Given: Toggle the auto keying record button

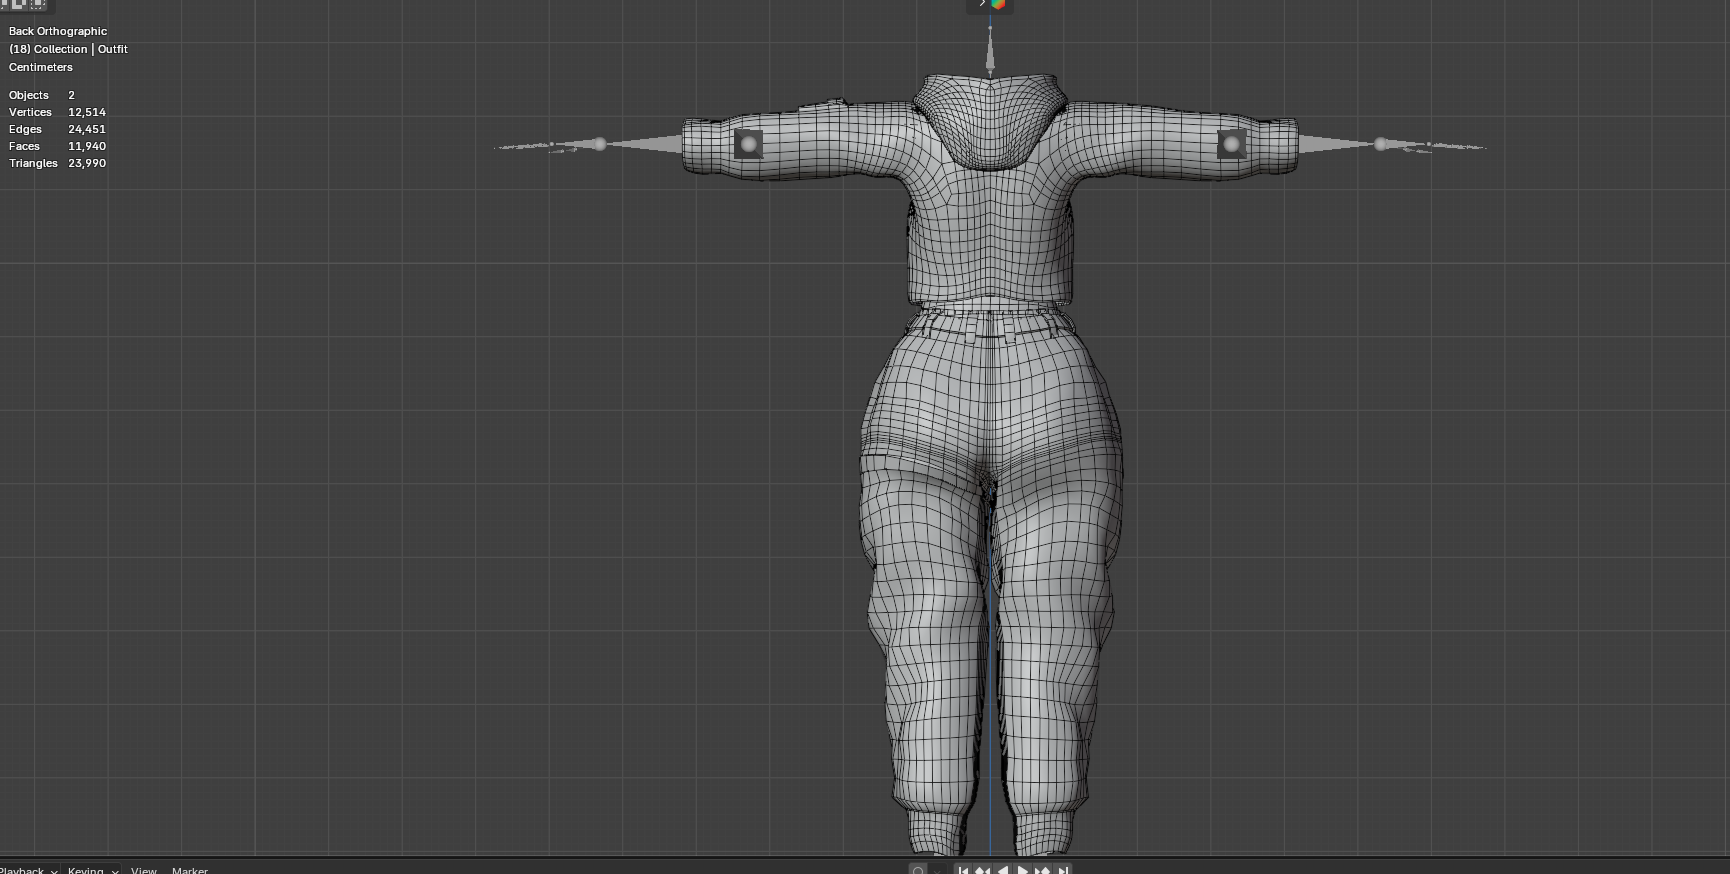Looking at the screenshot, I should point(918,870).
